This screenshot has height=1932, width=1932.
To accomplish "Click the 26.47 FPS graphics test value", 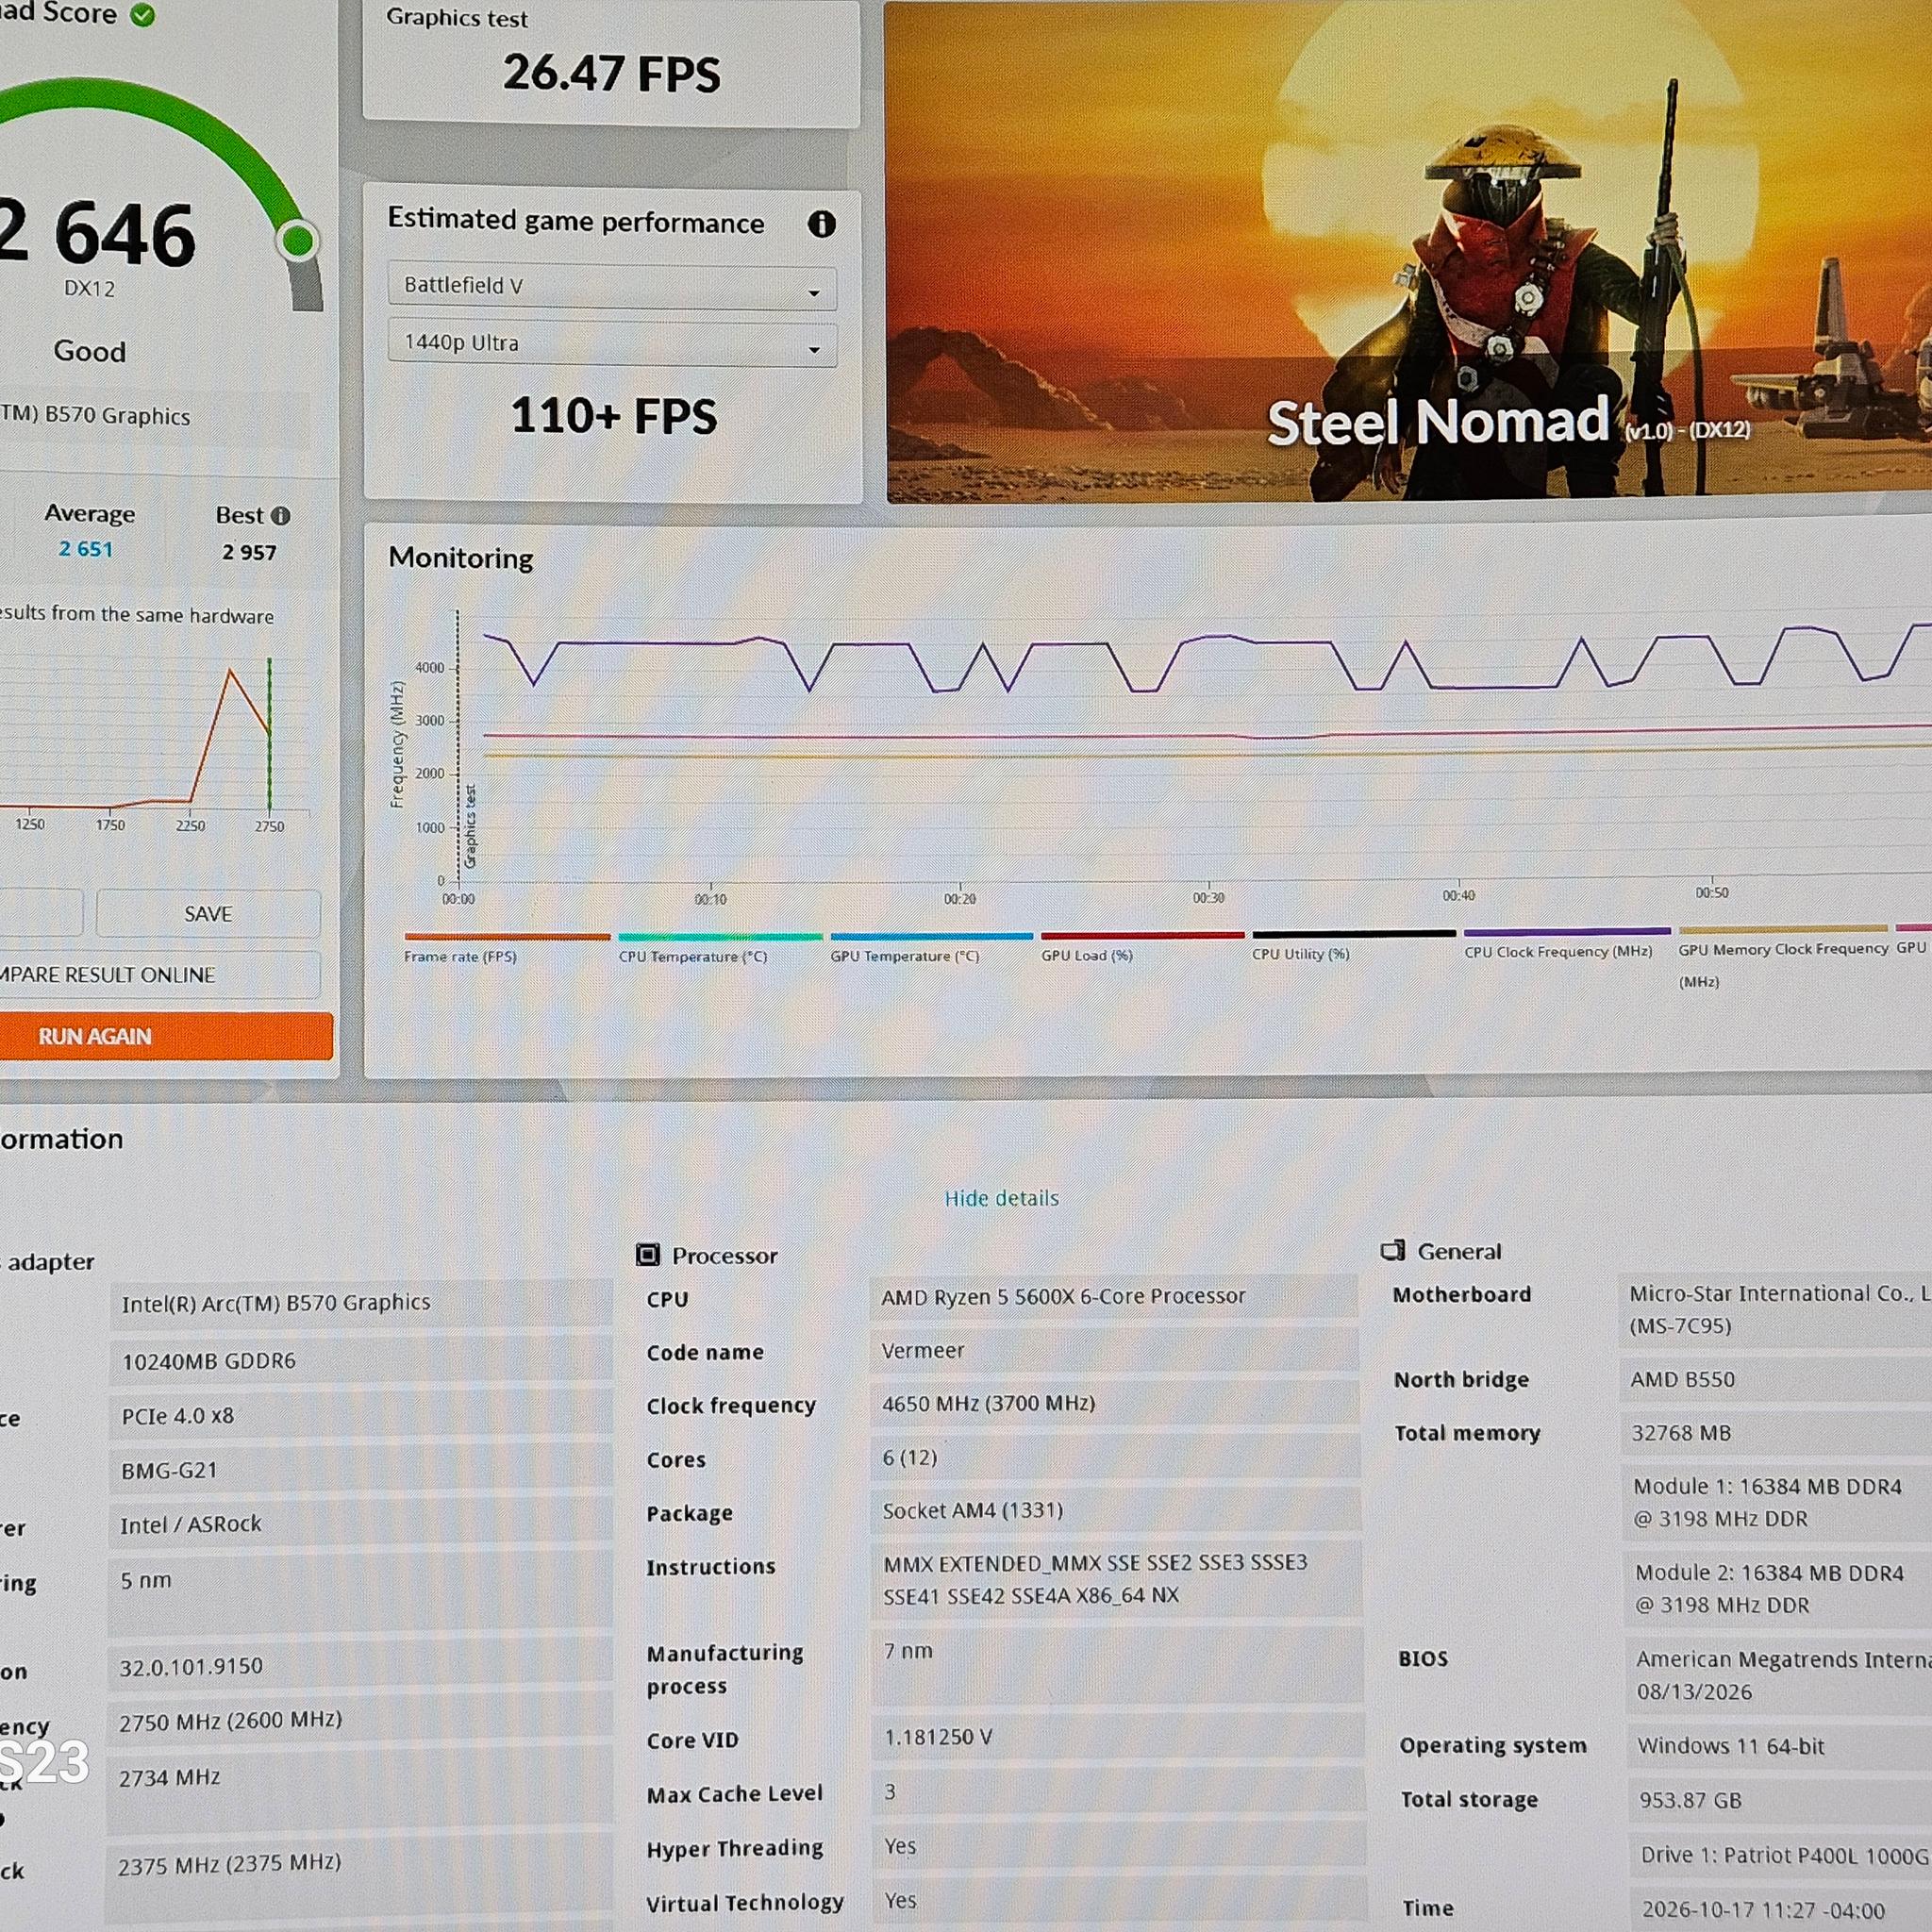I will click(x=611, y=73).
